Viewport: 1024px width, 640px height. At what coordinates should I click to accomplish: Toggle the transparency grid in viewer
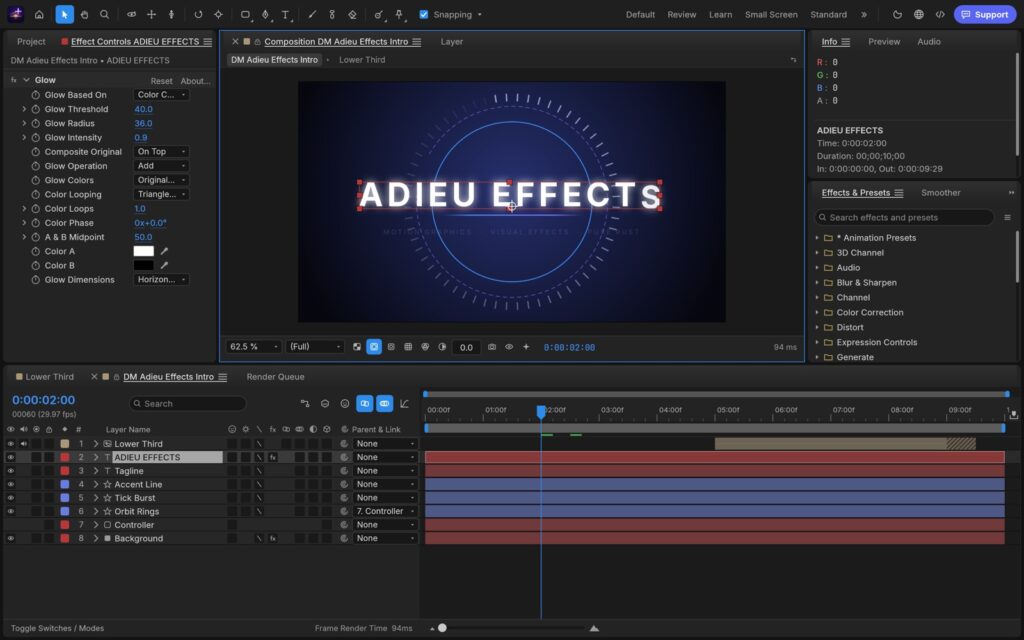357,347
